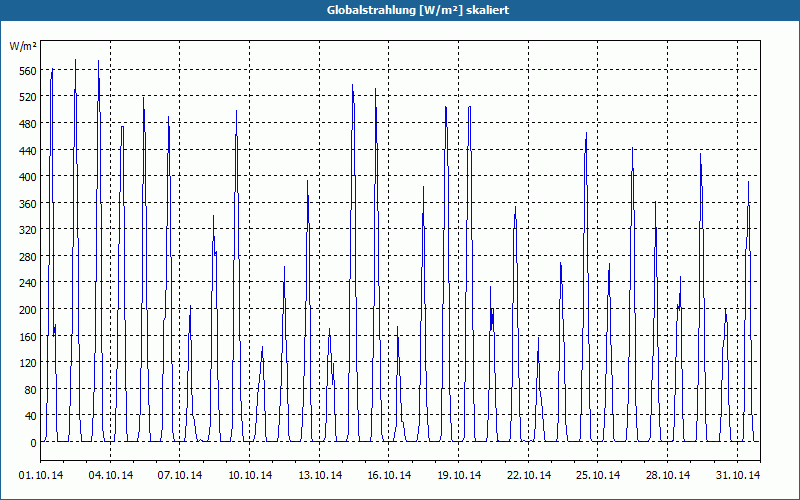Select the 520 value on the y-axis
The image size is (800, 500).
[x=28, y=96]
